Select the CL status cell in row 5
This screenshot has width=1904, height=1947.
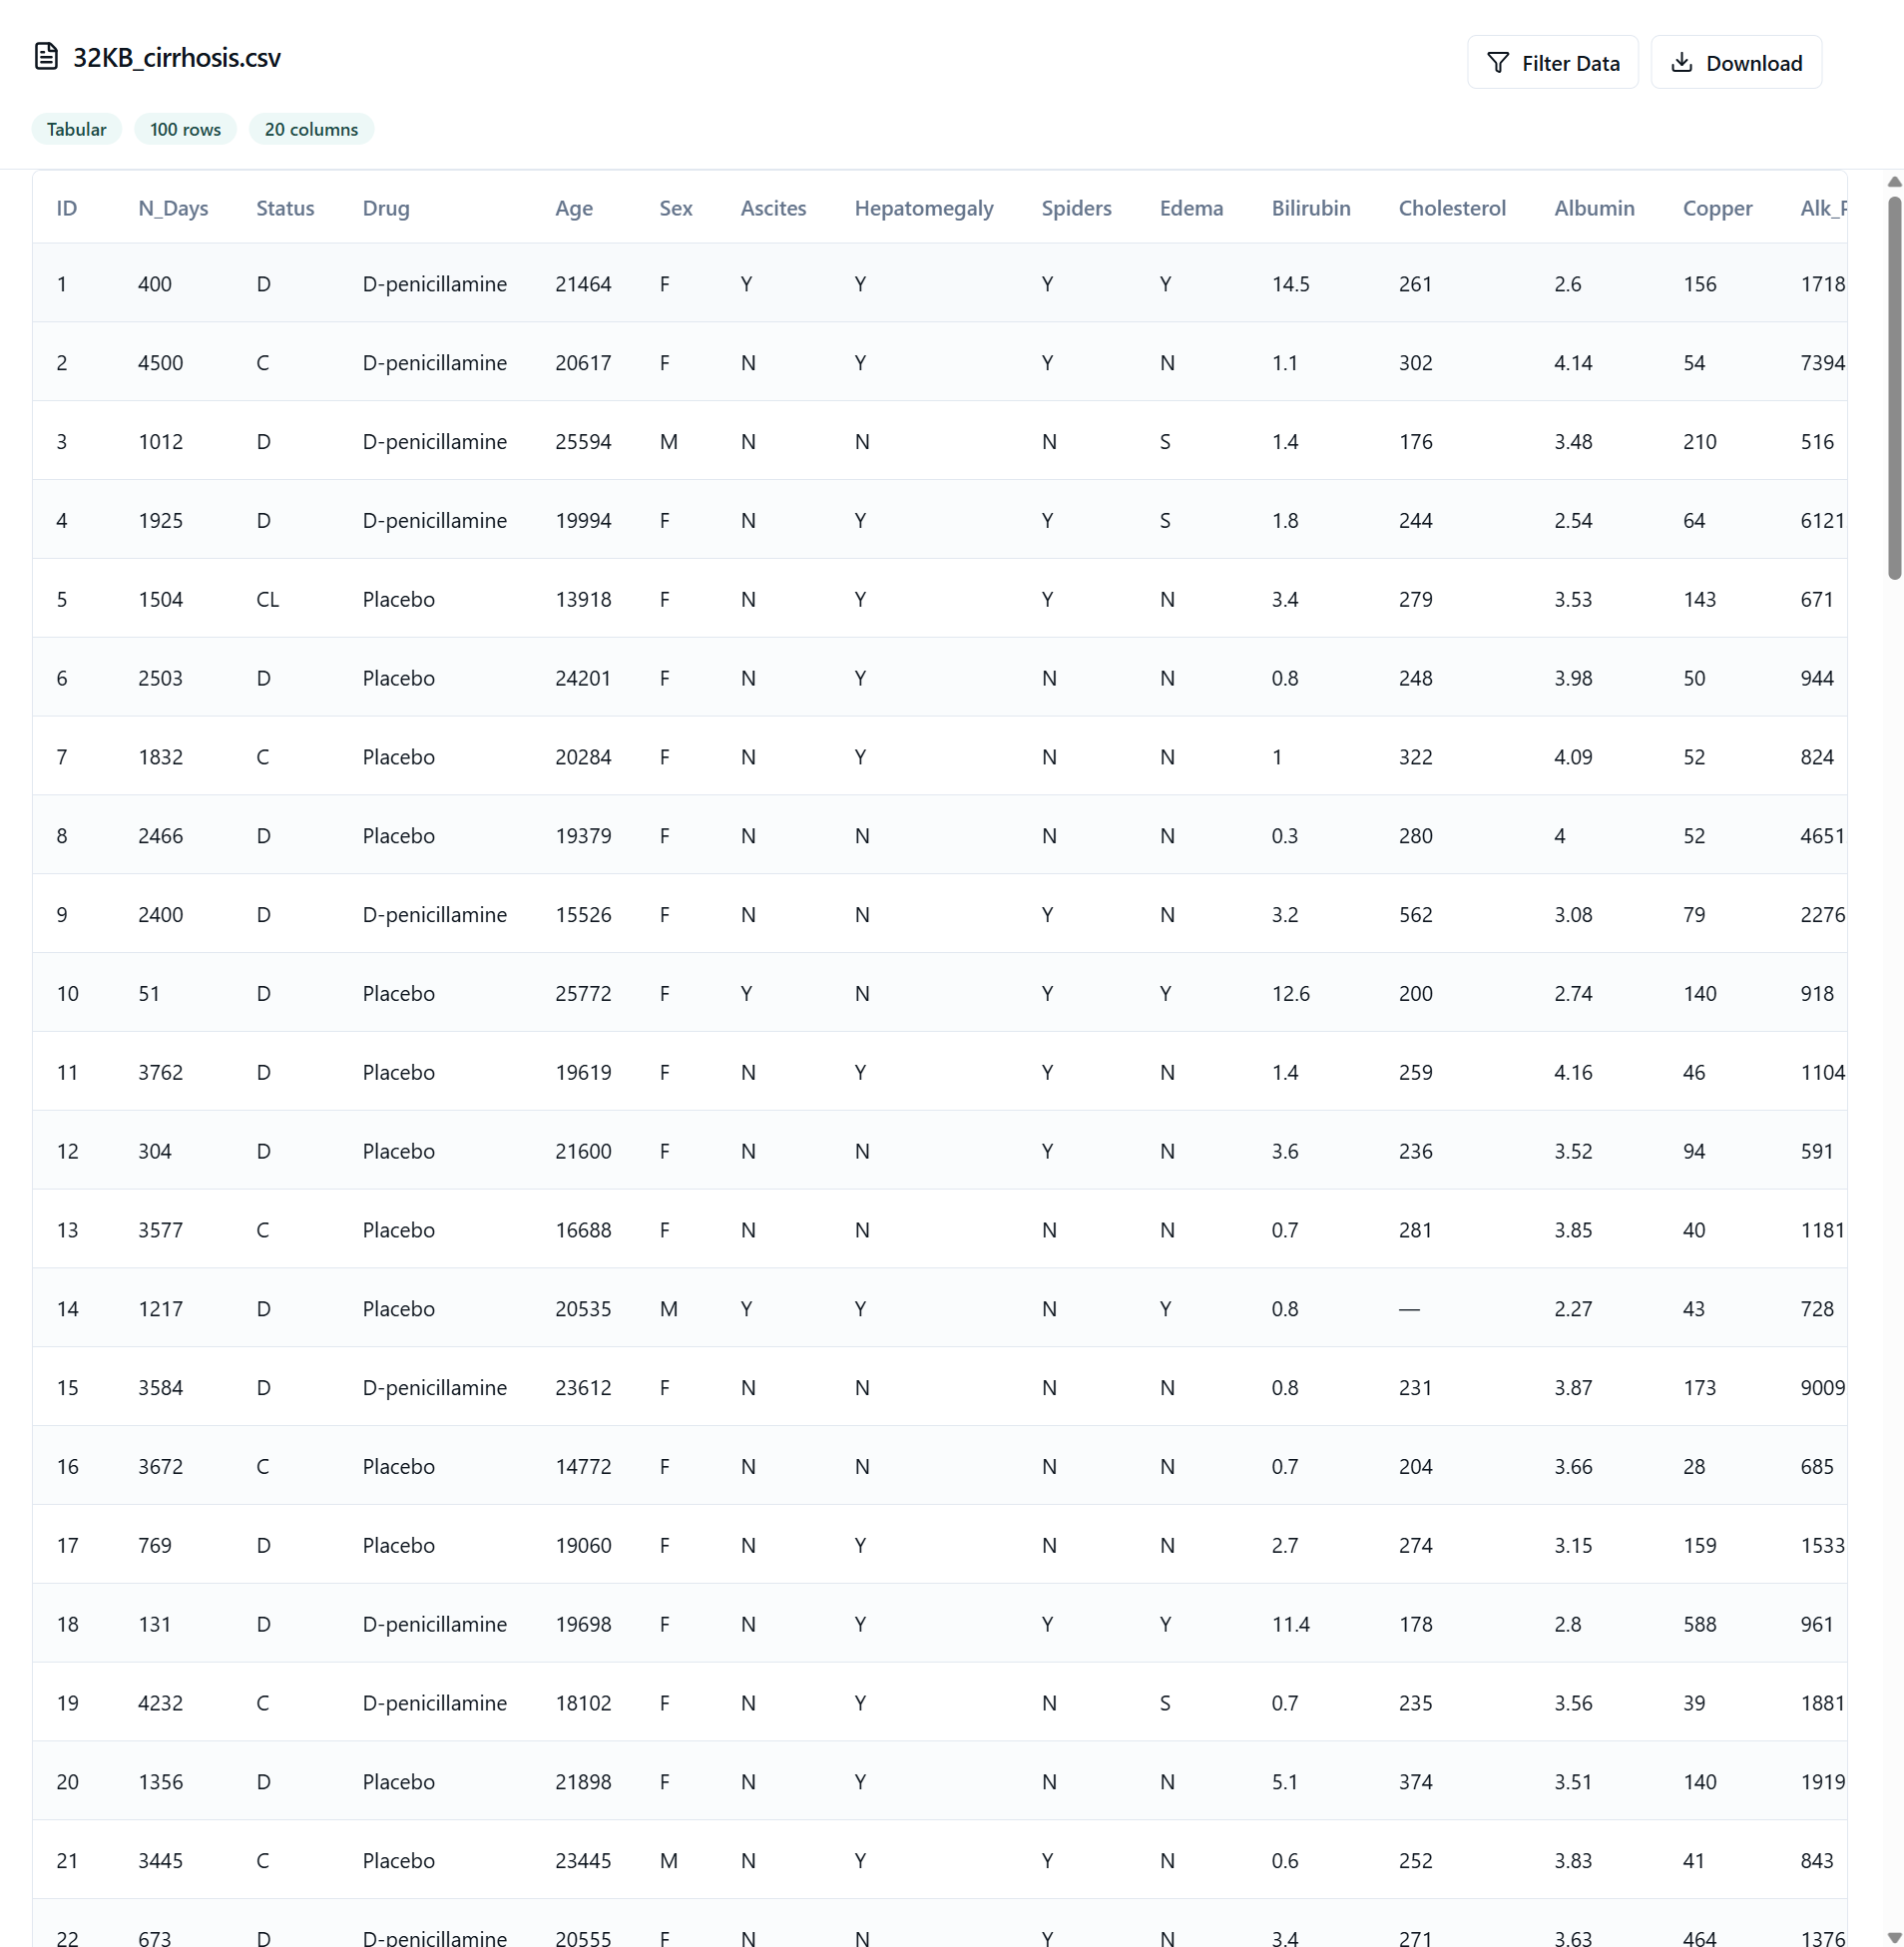(267, 600)
